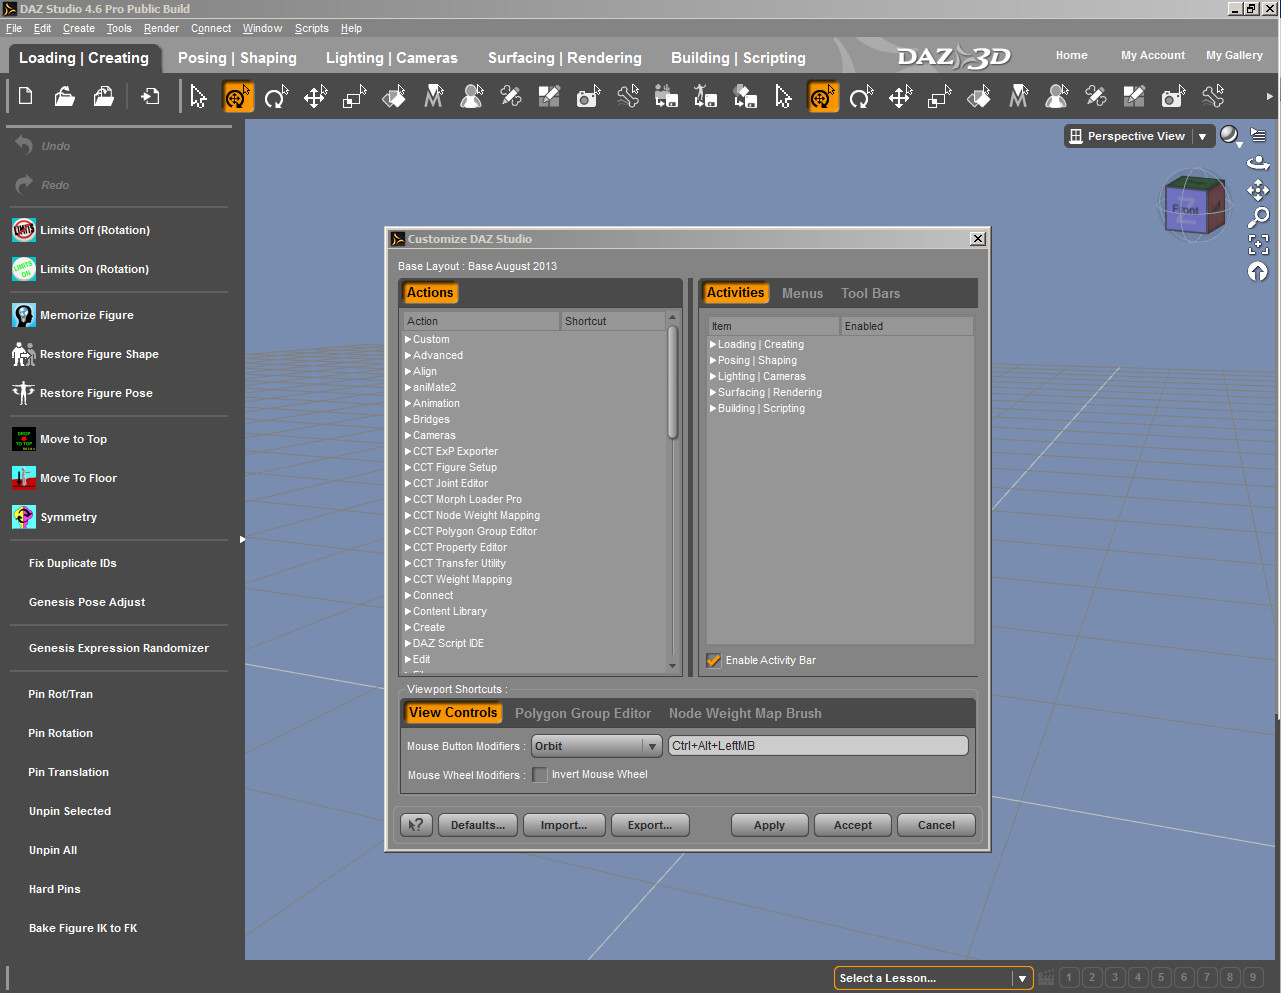Toggle the Enable Activity Bar checkbox
This screenshot has width=1281, height=993.
[x=714, y=660]
